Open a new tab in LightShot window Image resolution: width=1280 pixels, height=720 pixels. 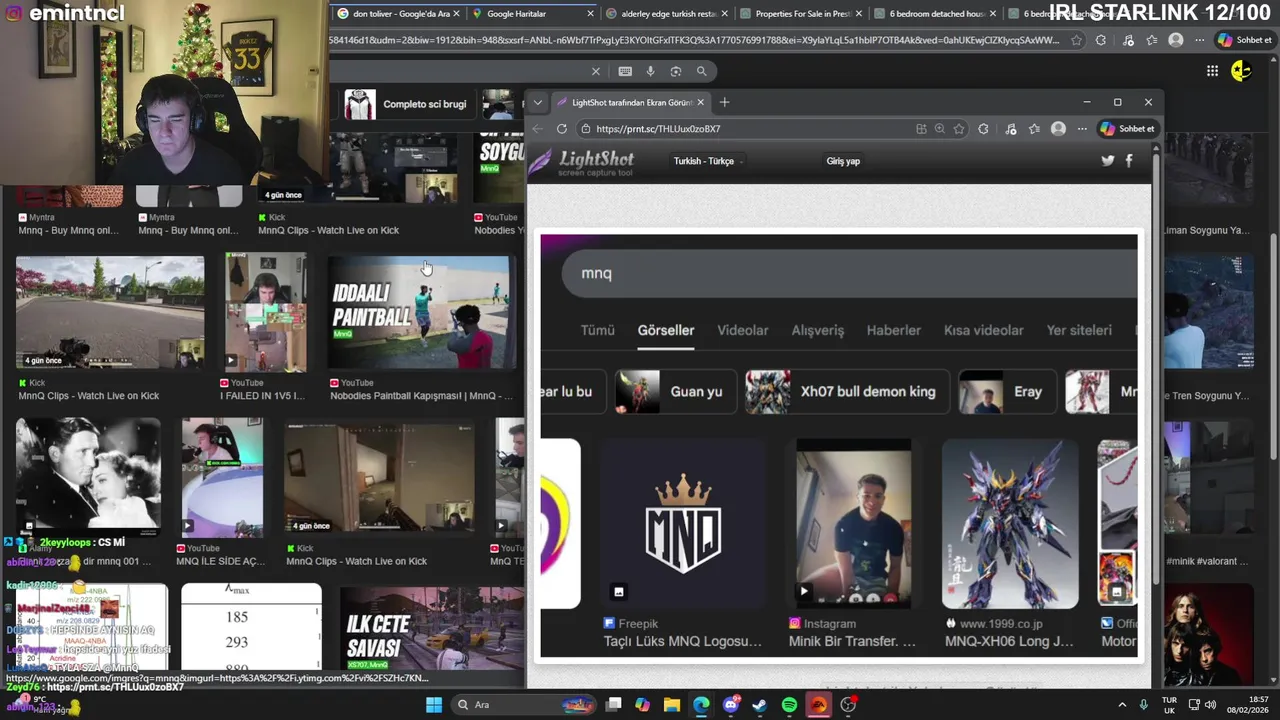[725, 102]
